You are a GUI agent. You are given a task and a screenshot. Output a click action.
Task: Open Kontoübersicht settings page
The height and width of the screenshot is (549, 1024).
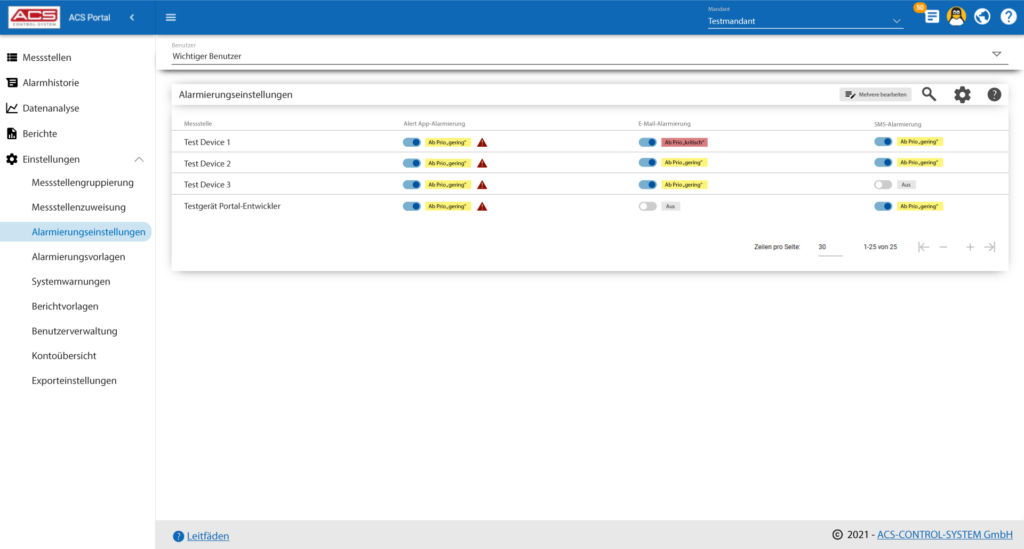point(63,356)
